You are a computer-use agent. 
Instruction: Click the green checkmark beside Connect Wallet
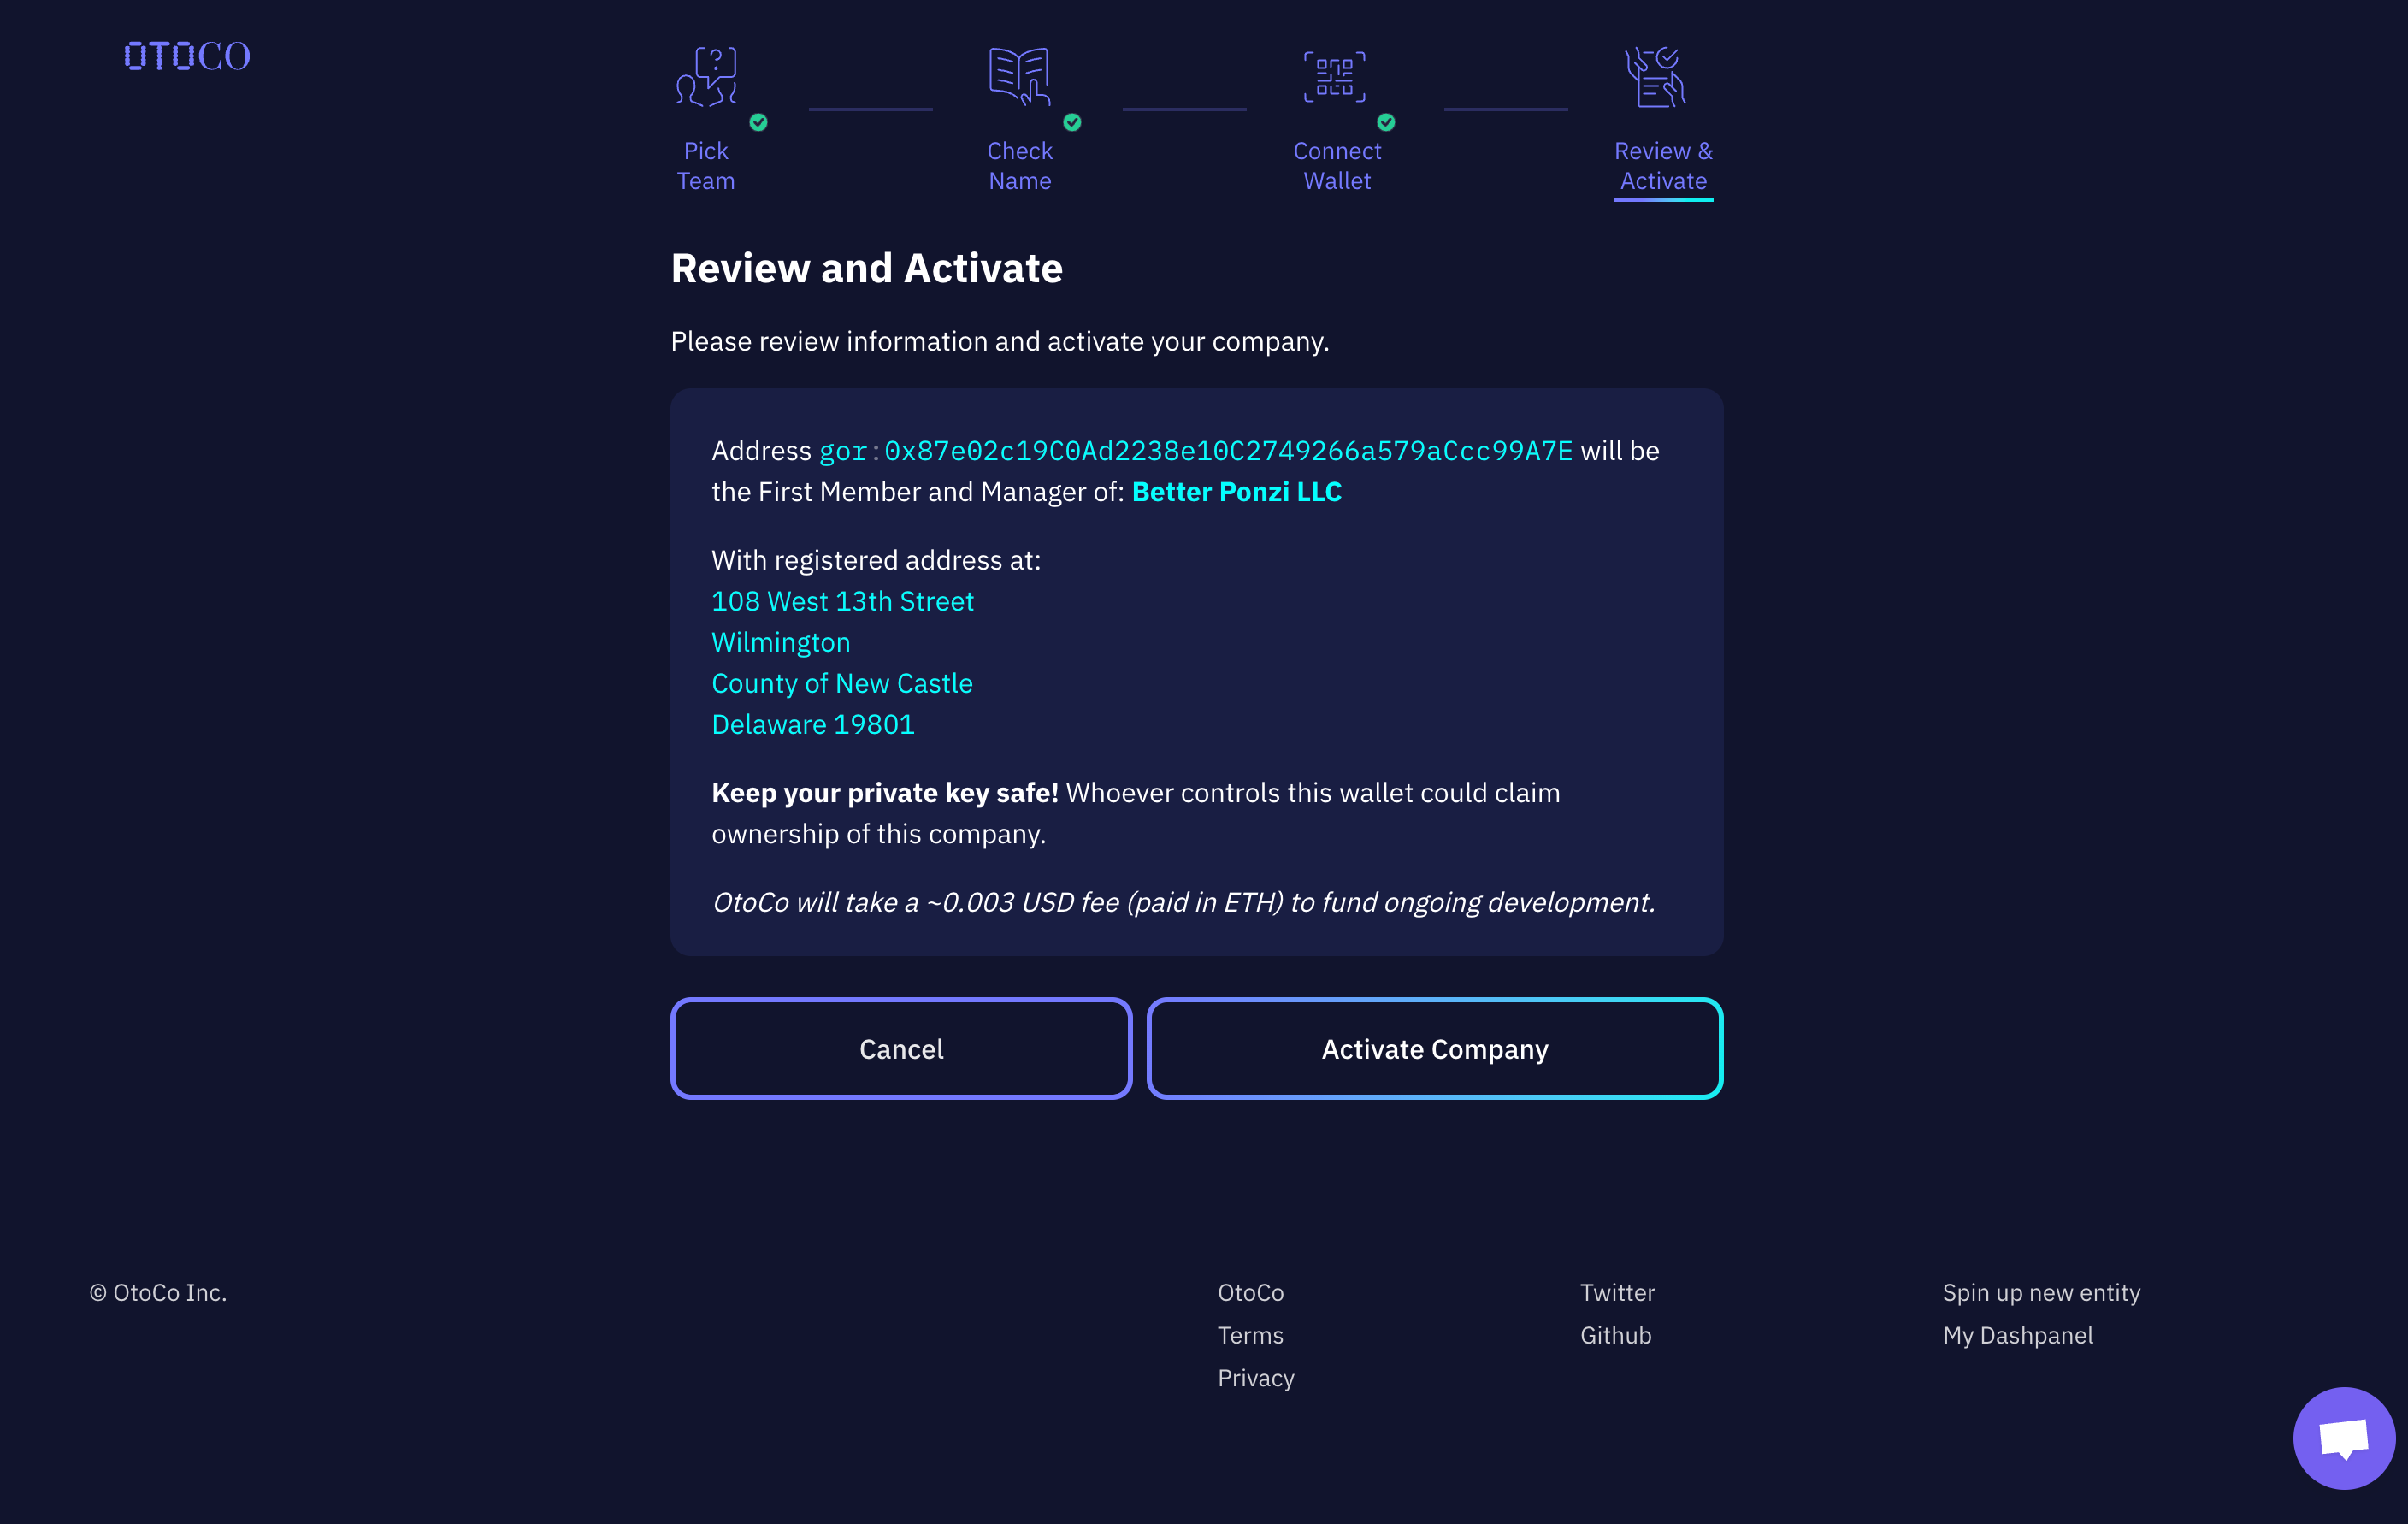tap(1386, 122)
